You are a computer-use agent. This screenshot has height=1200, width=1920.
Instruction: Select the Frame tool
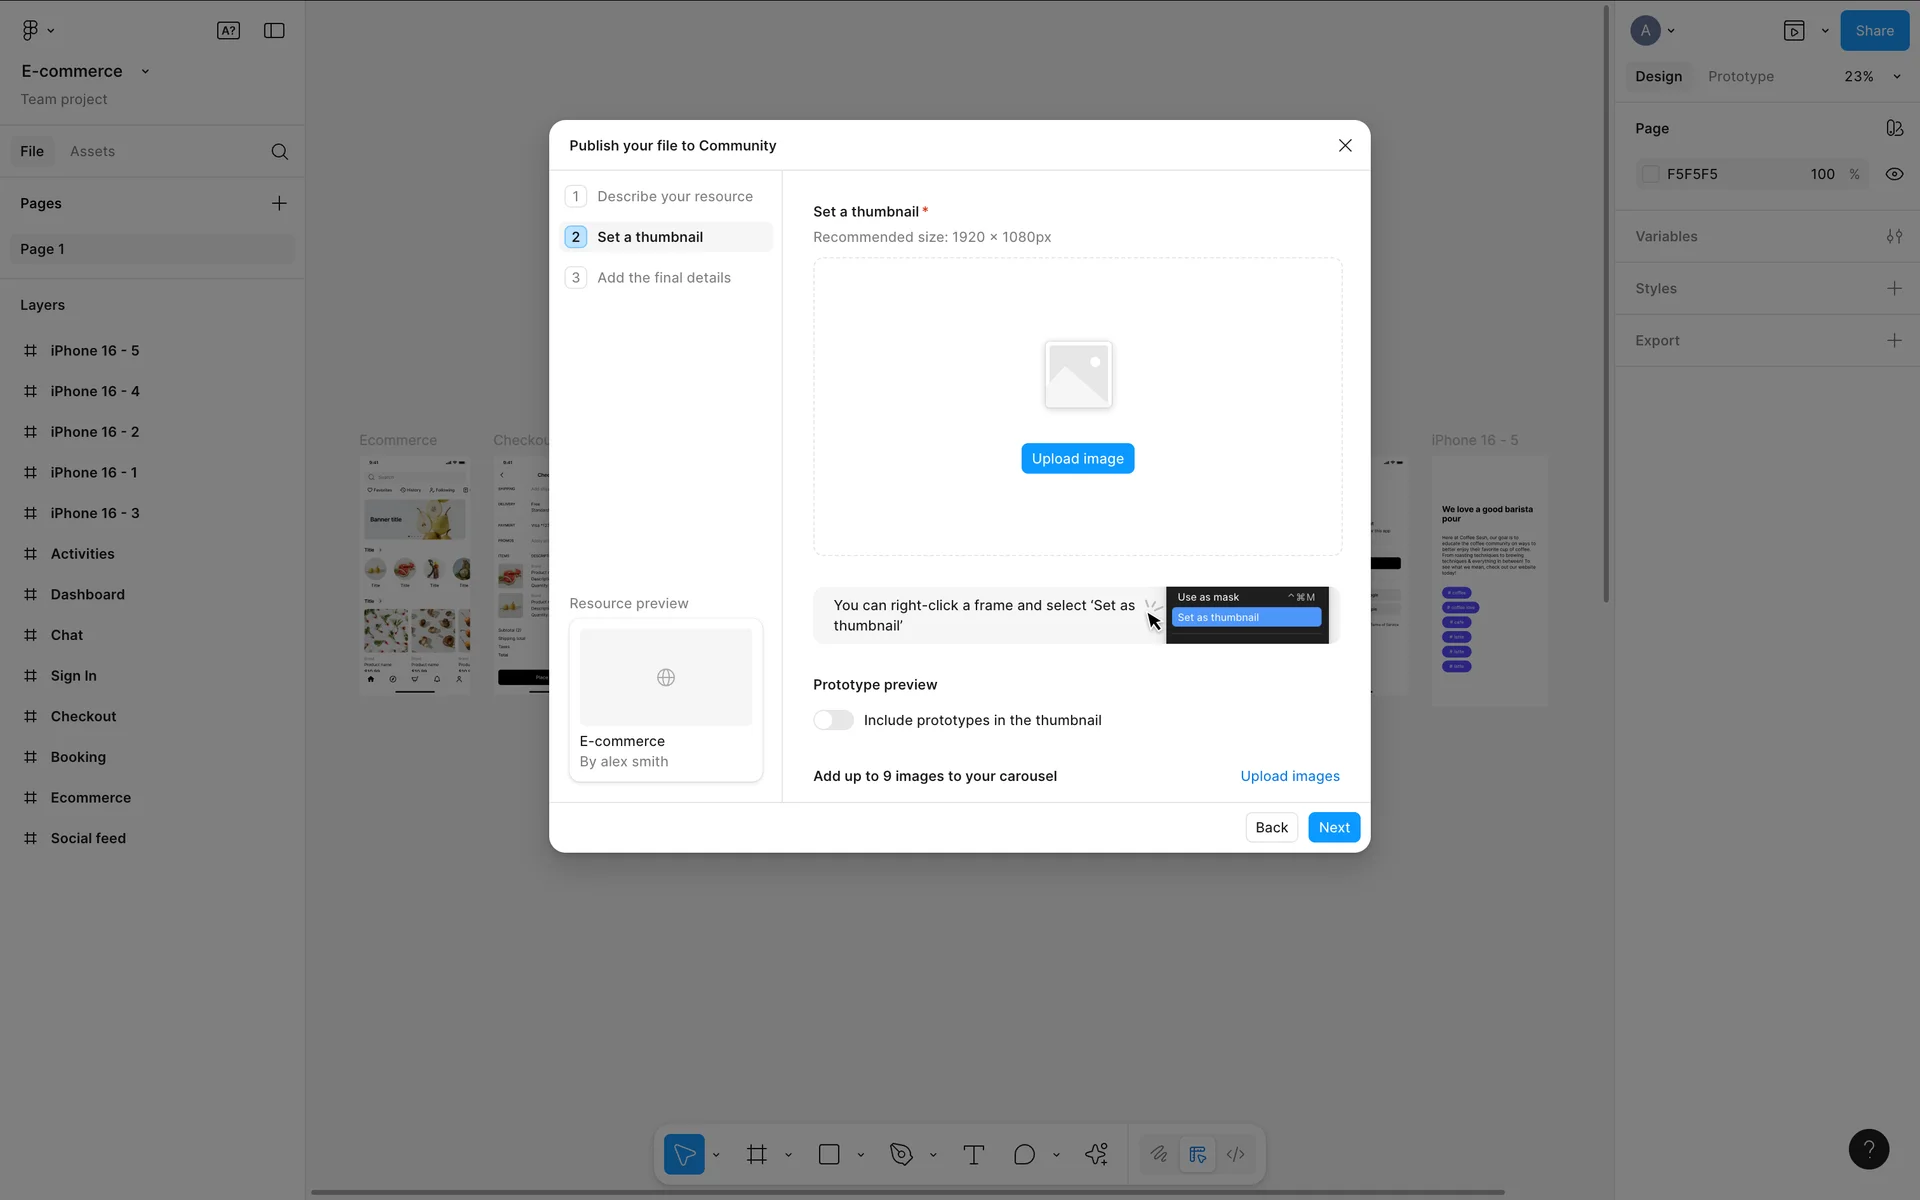757,1155
